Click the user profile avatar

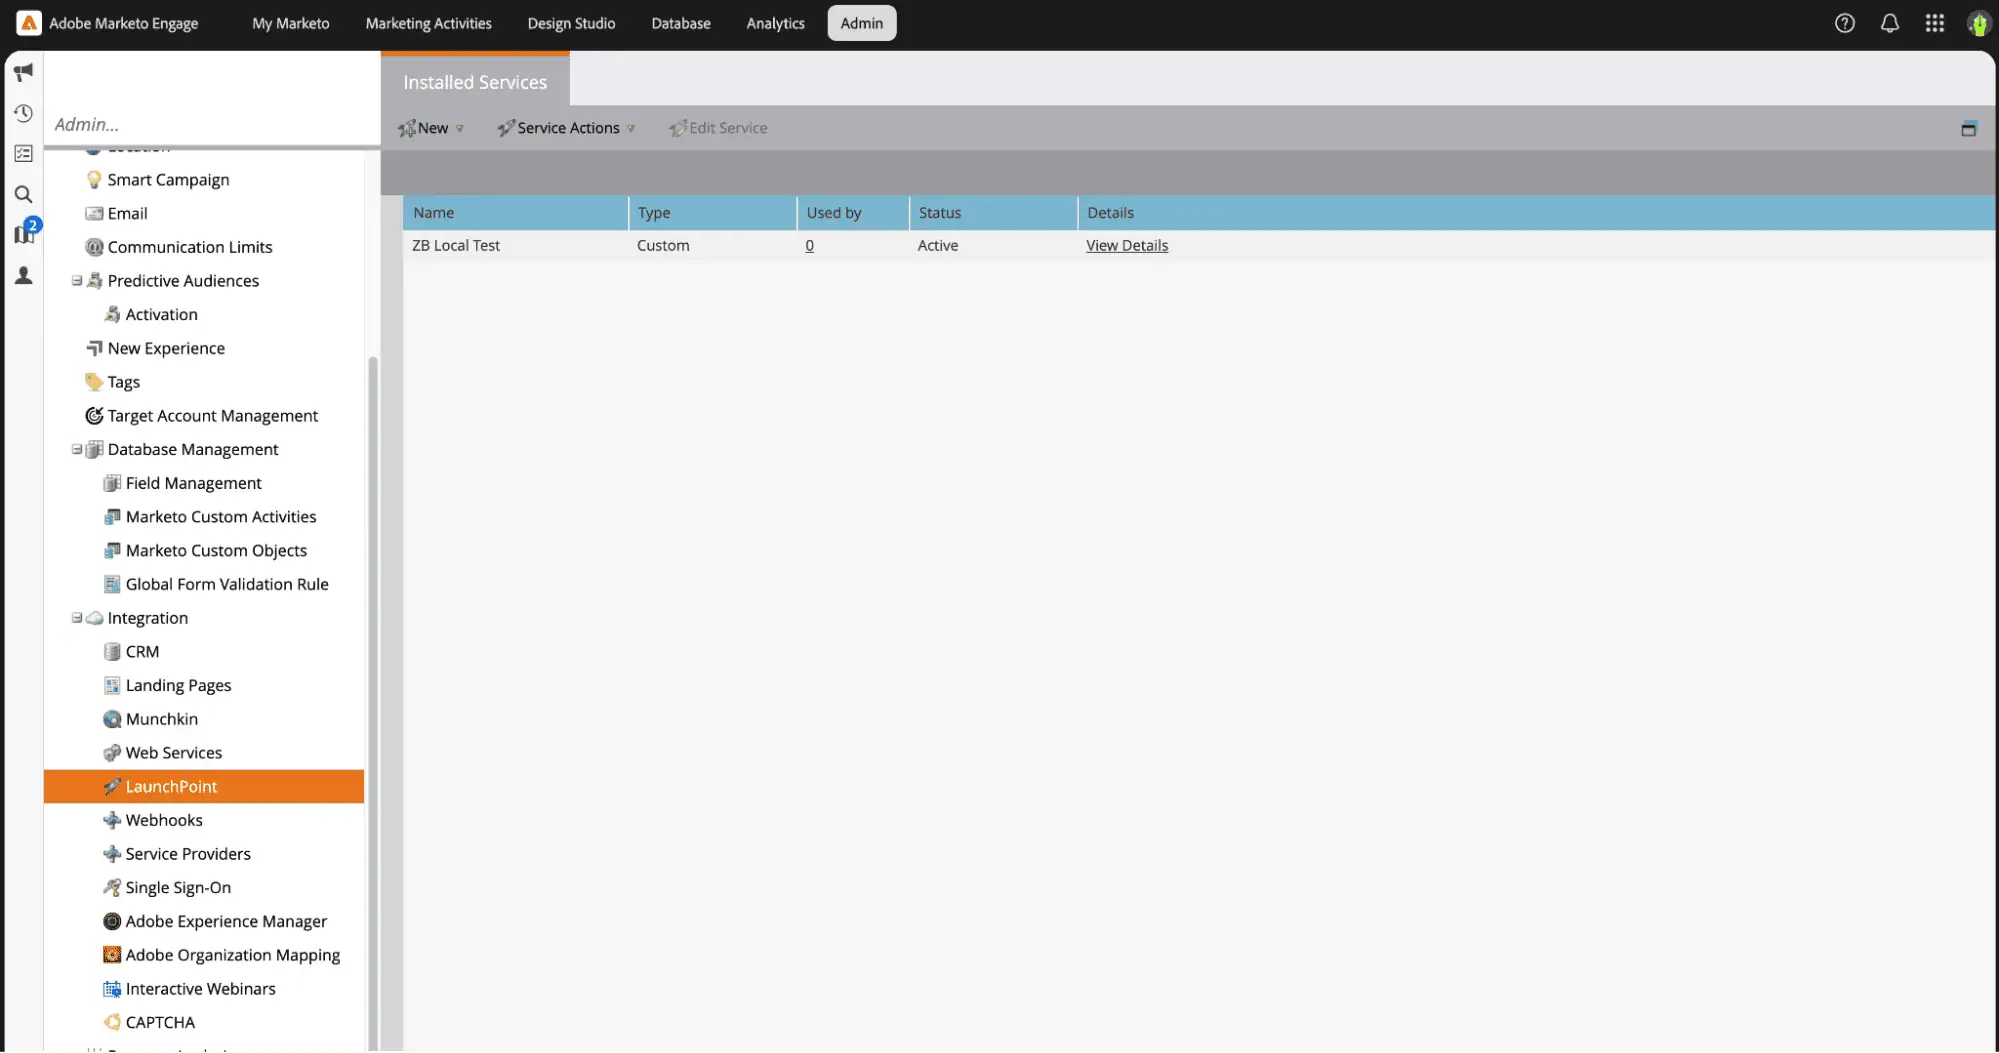pyautogui.click(x=1977, y=24)
